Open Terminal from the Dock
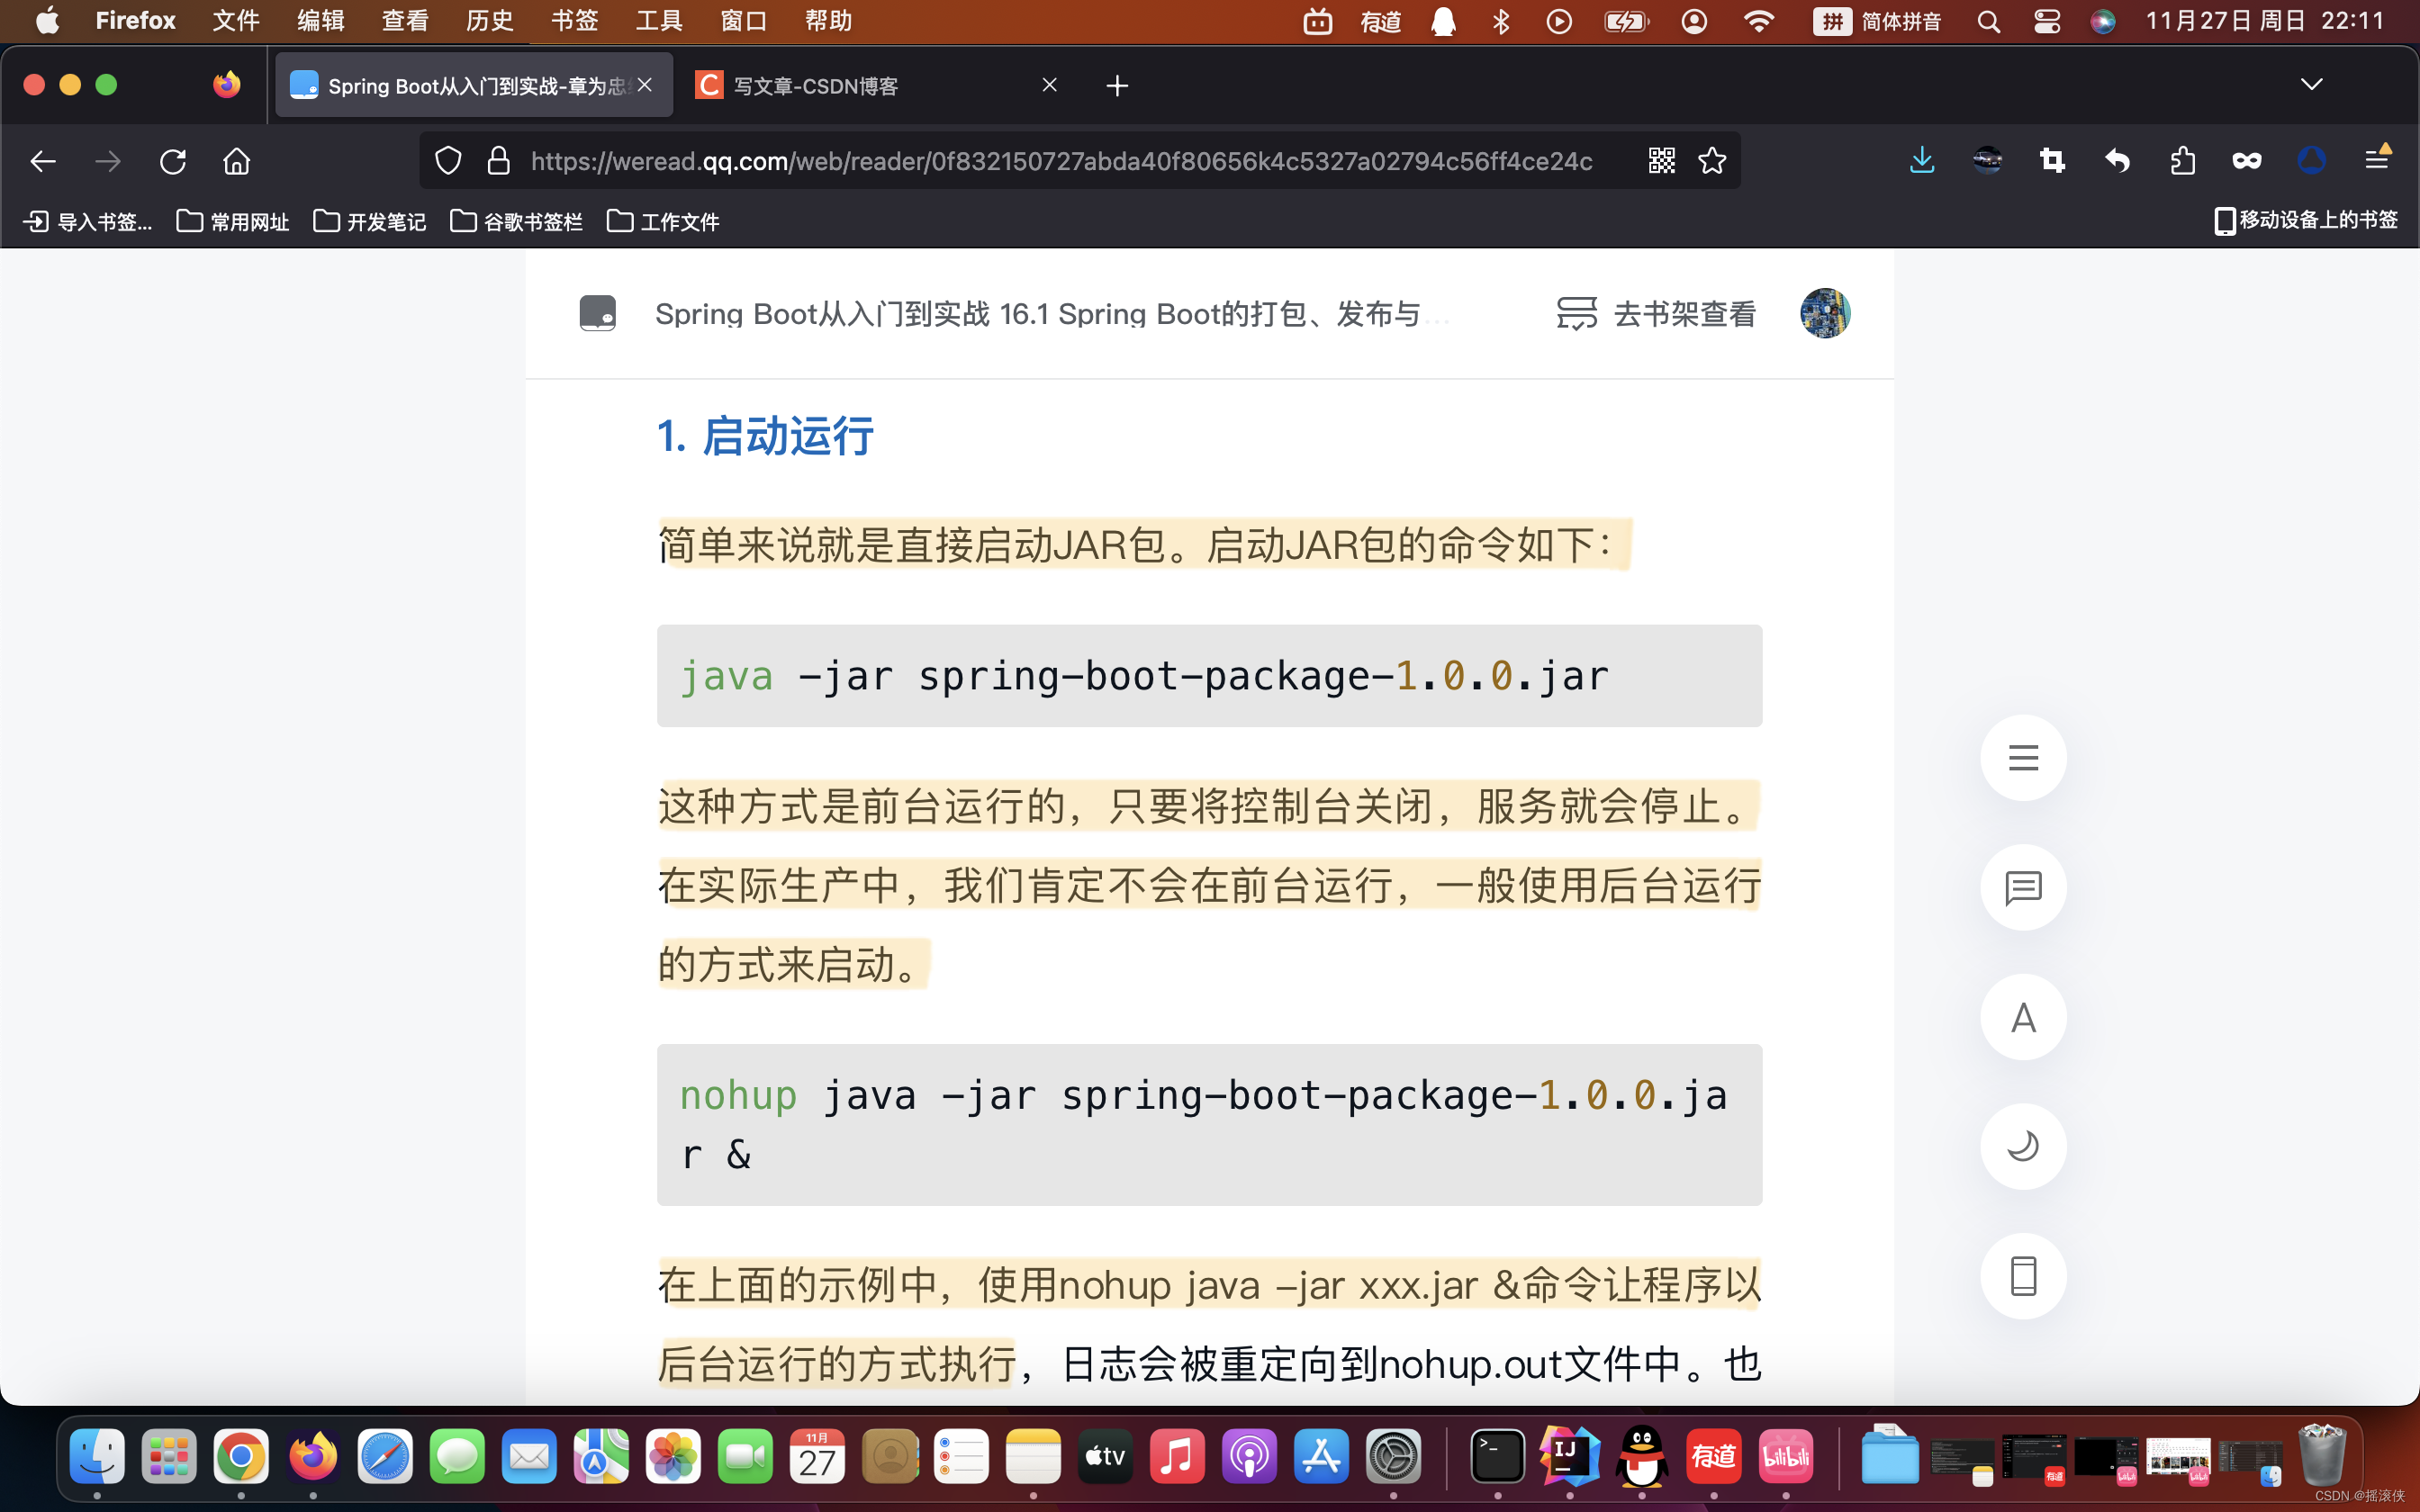Viewport: 2420px width, 1512px height. [x=1497, y=1456]
